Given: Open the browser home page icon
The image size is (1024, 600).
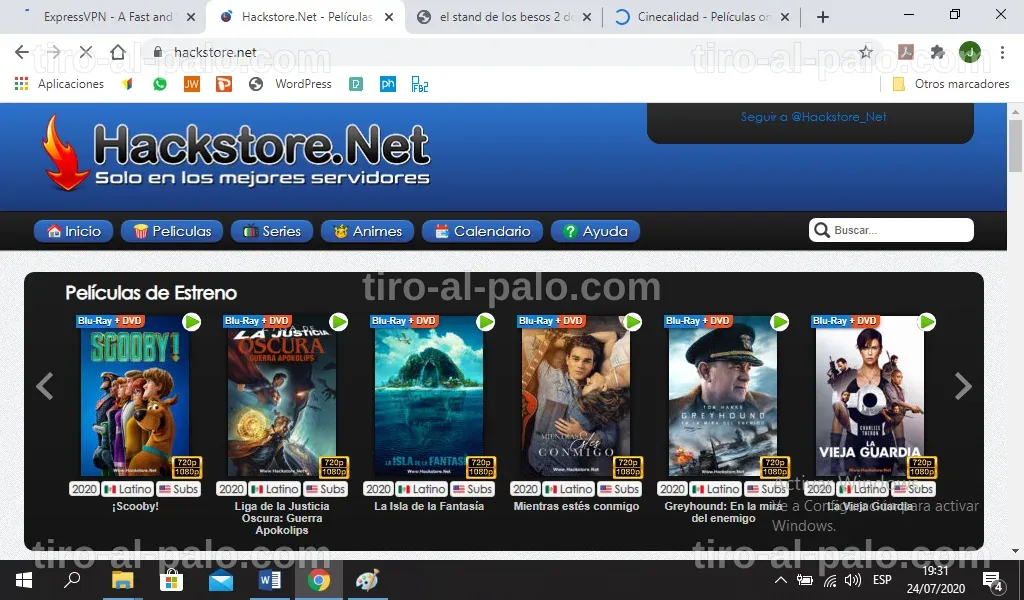Looking at the screenshot, I should (118, 52).
